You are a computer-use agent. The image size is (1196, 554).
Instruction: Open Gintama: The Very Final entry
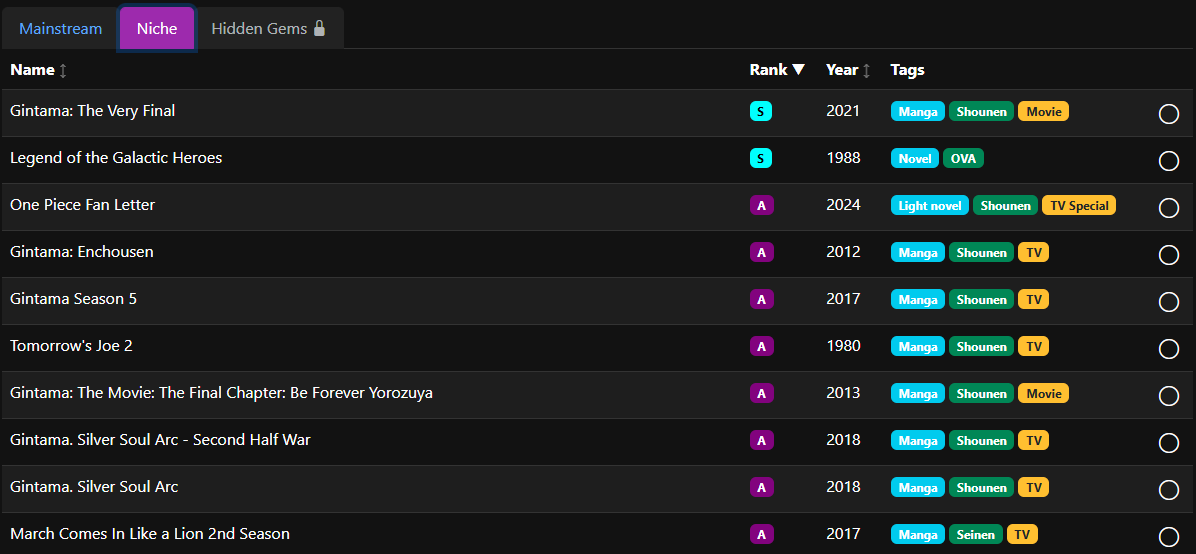point(92,111)
